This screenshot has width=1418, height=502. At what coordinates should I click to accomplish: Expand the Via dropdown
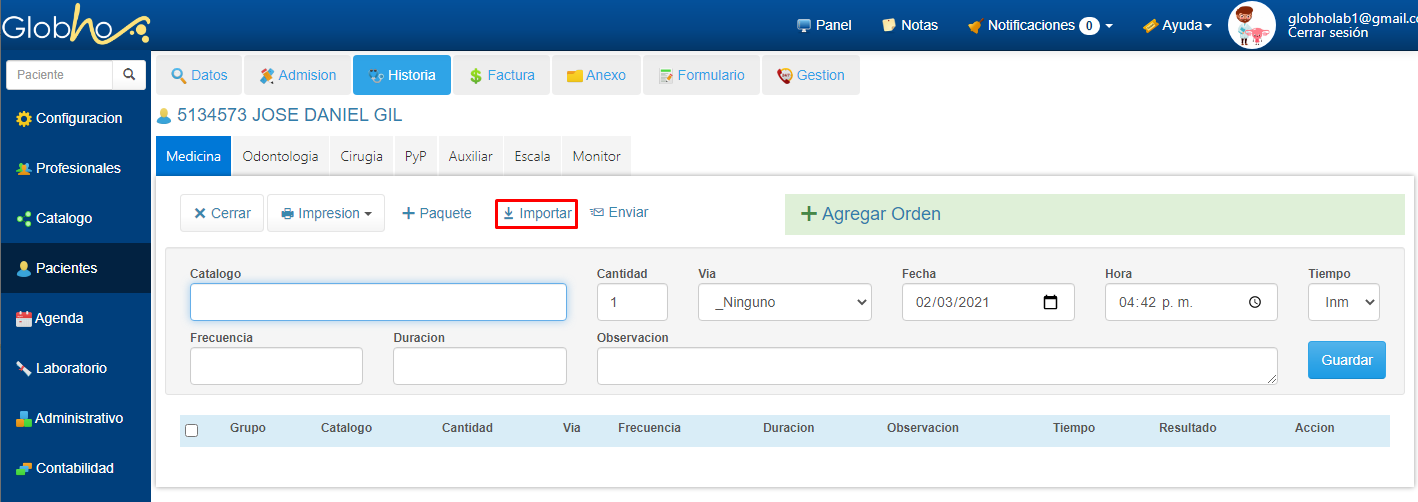[x=784, y=302]
